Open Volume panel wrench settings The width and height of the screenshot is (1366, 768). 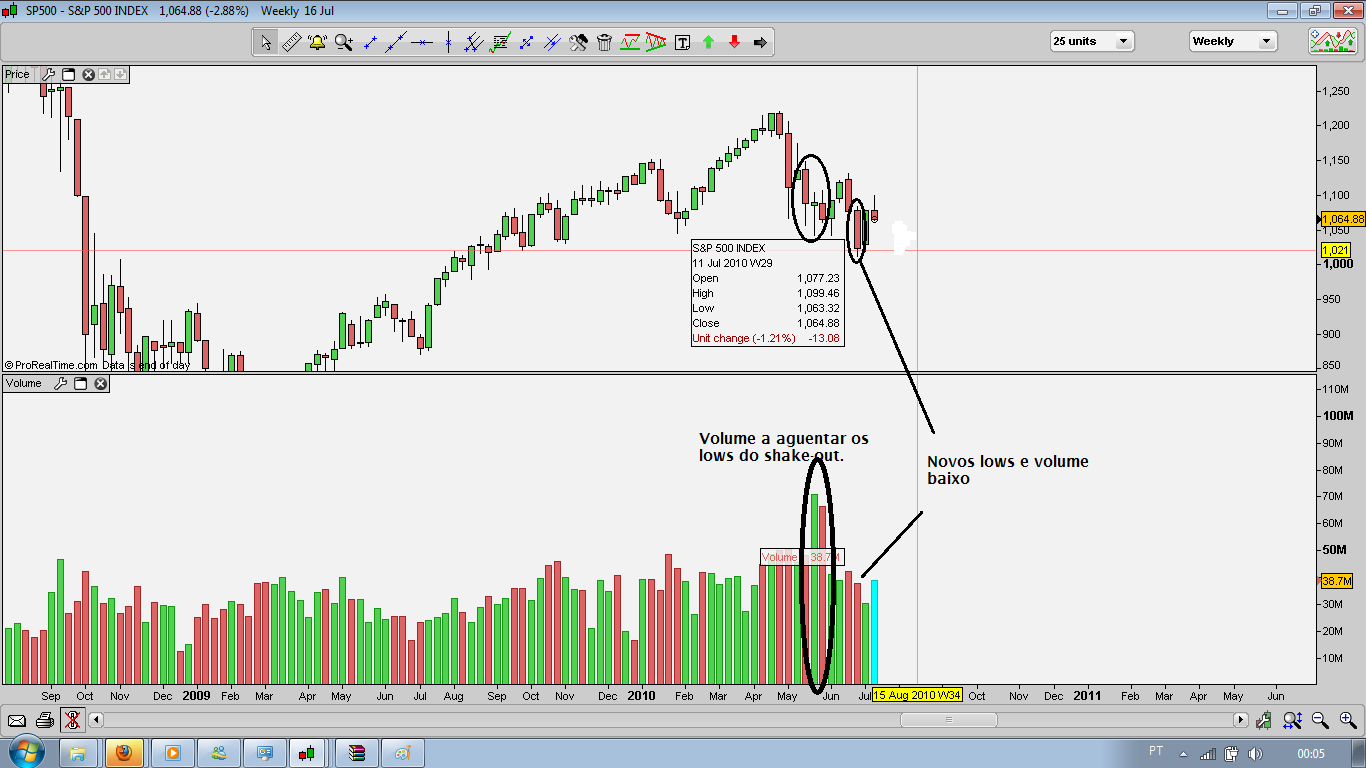pos(60,383)
